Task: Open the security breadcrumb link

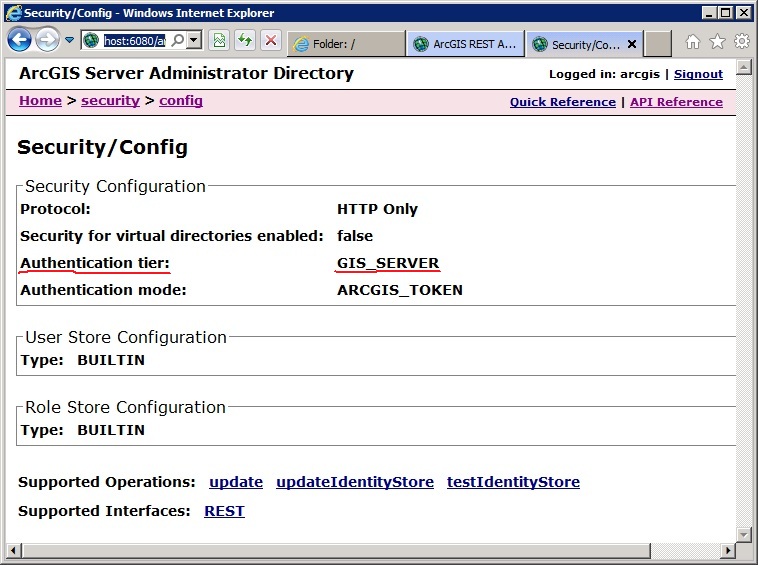Action: pos(110,101)
